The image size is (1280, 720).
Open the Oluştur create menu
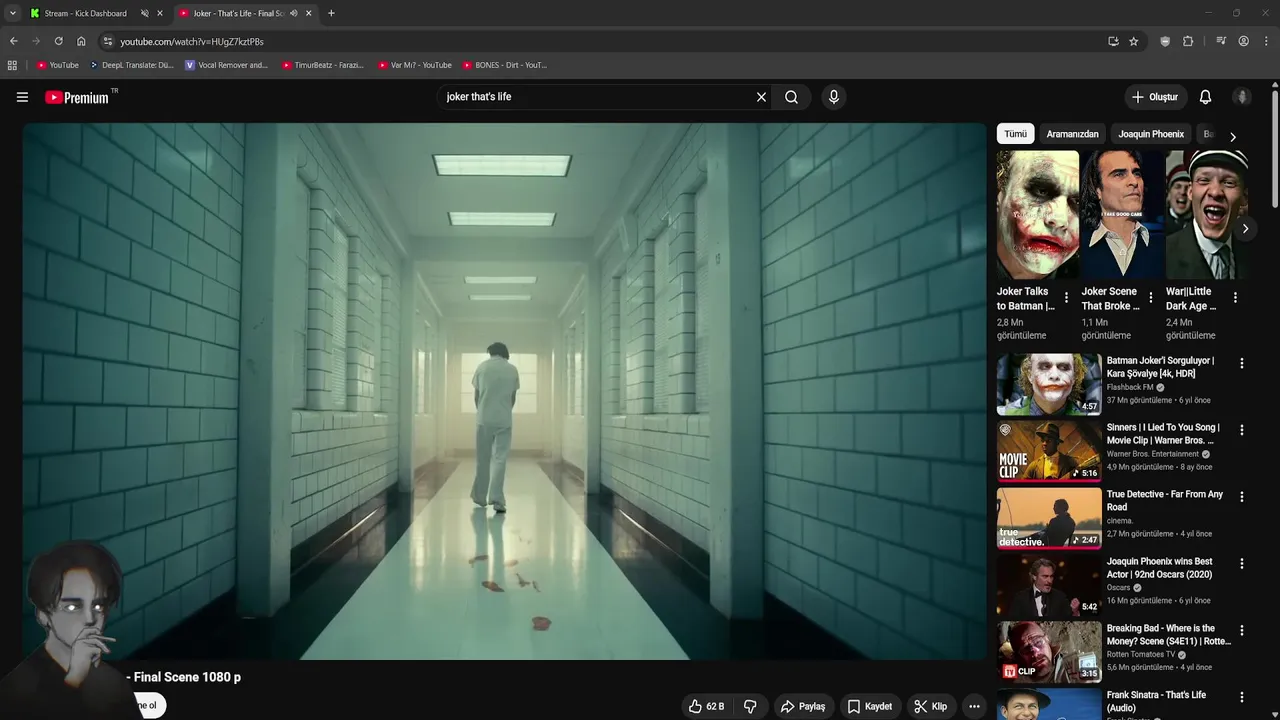coord(1156,97)
